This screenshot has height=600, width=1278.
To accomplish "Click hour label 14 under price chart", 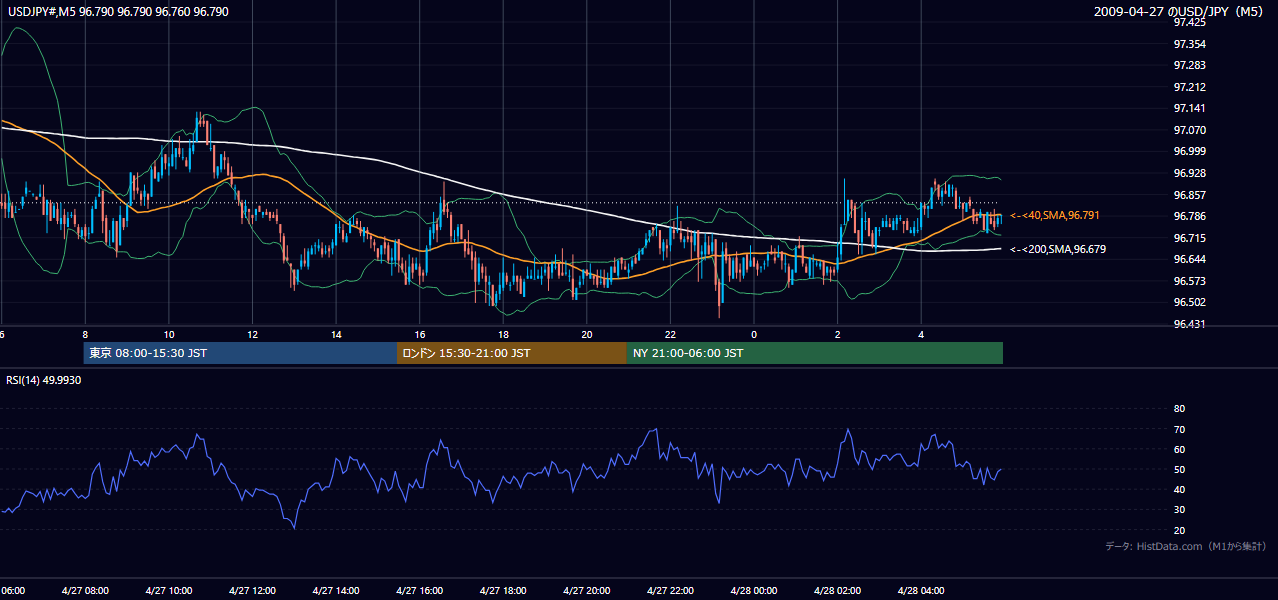I will click(x=336, y=334).
